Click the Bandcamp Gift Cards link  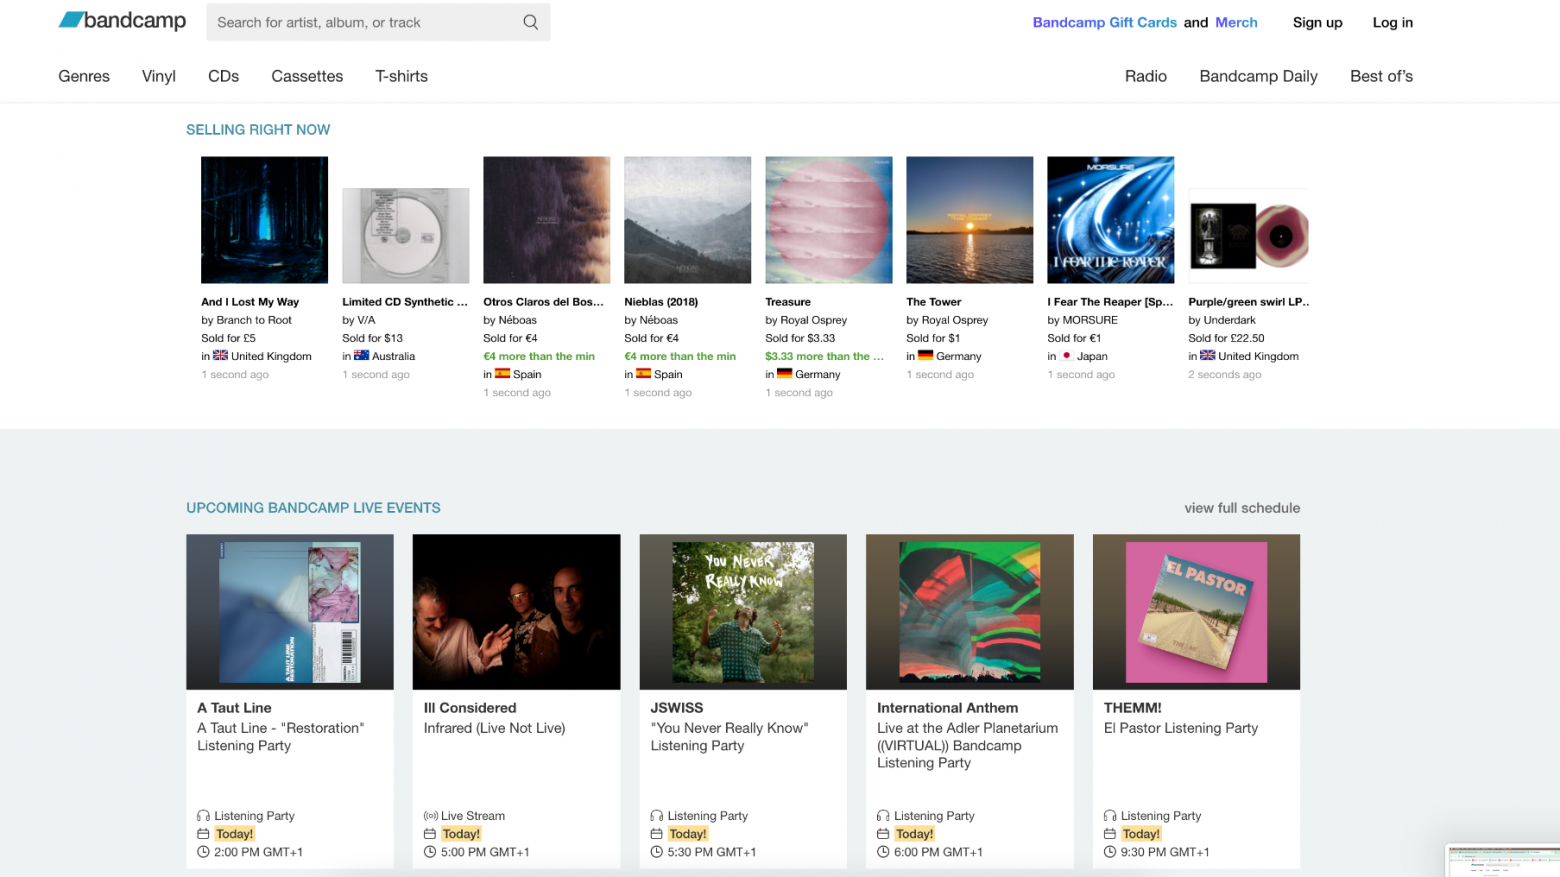[x=1104, y=22]
